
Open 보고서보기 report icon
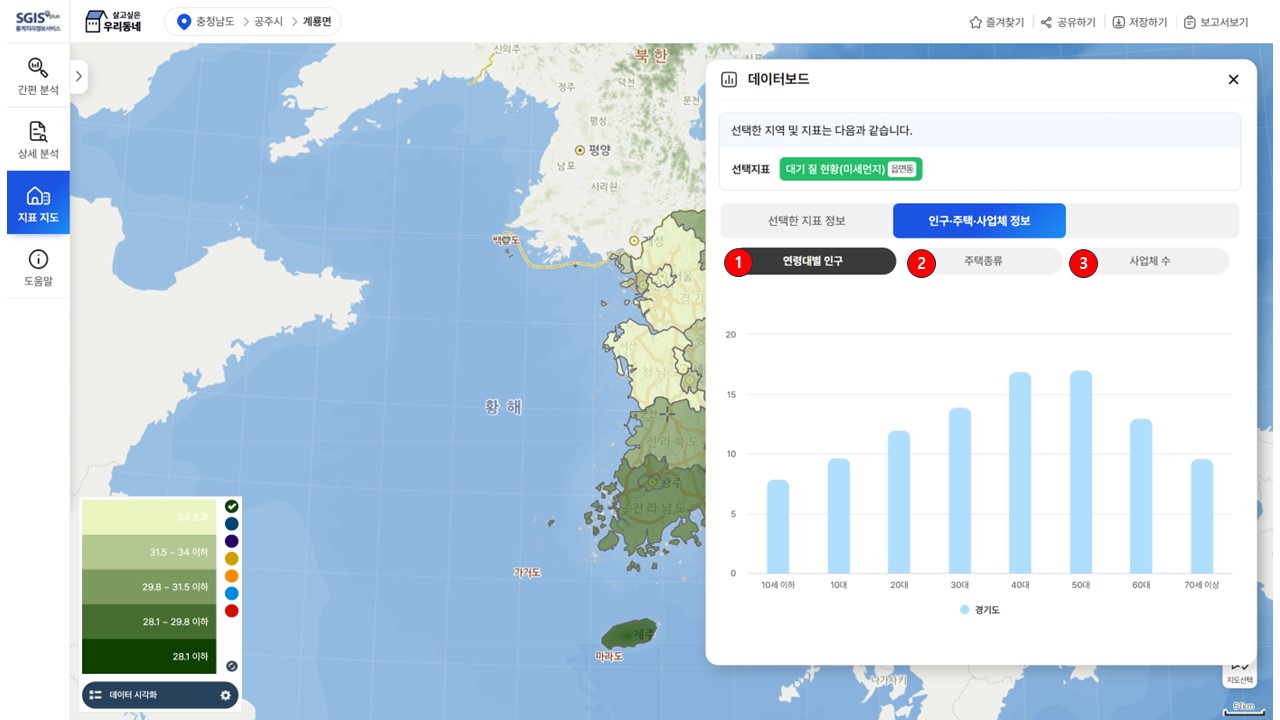(x=1189, y=22)
